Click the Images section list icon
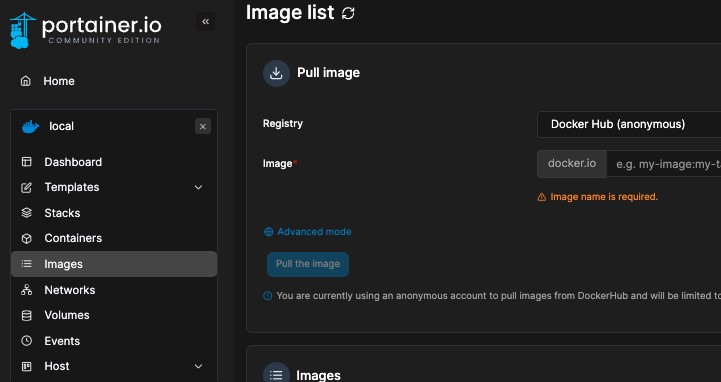 [276, 374]
